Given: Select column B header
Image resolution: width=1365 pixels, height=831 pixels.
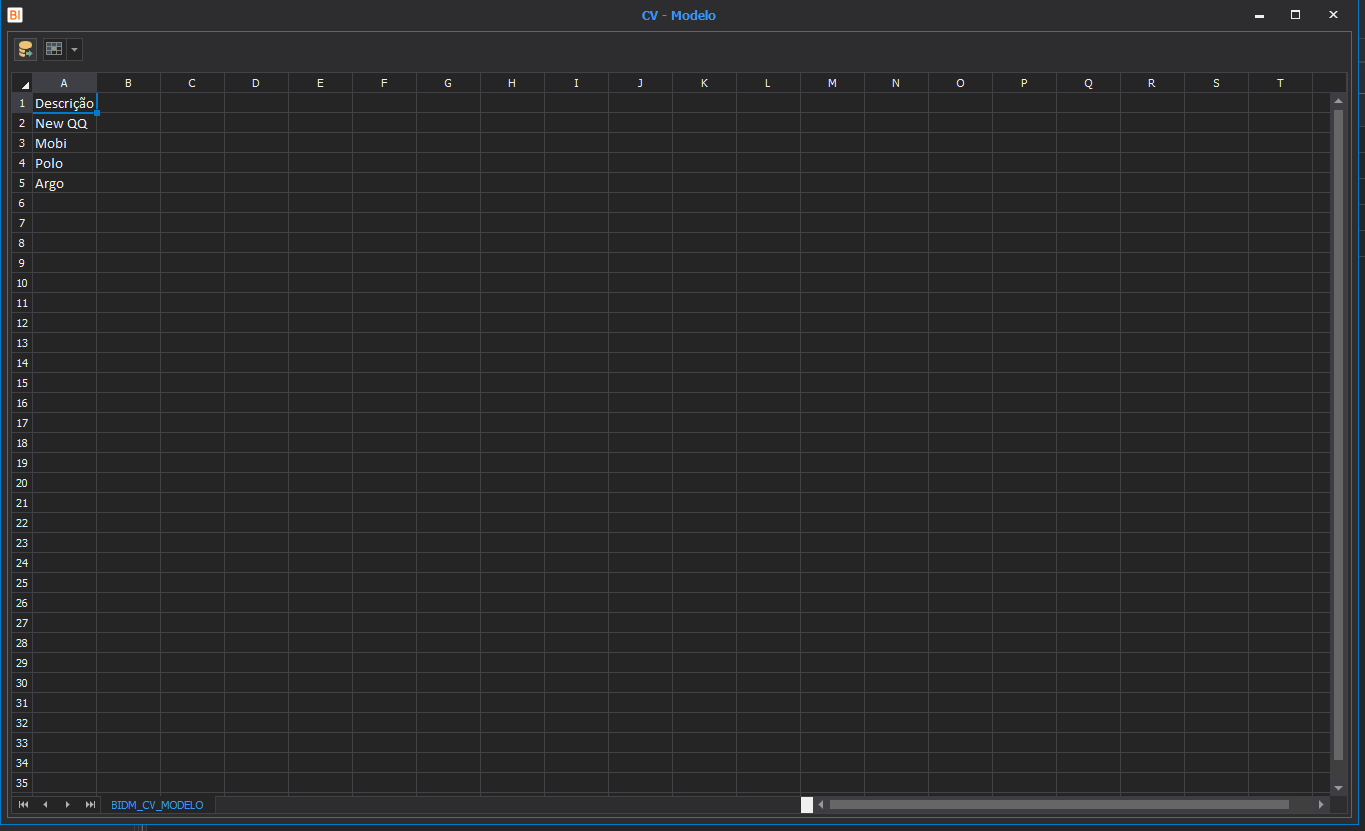Looking at the screenshot, I should click(x=128, y=83).
